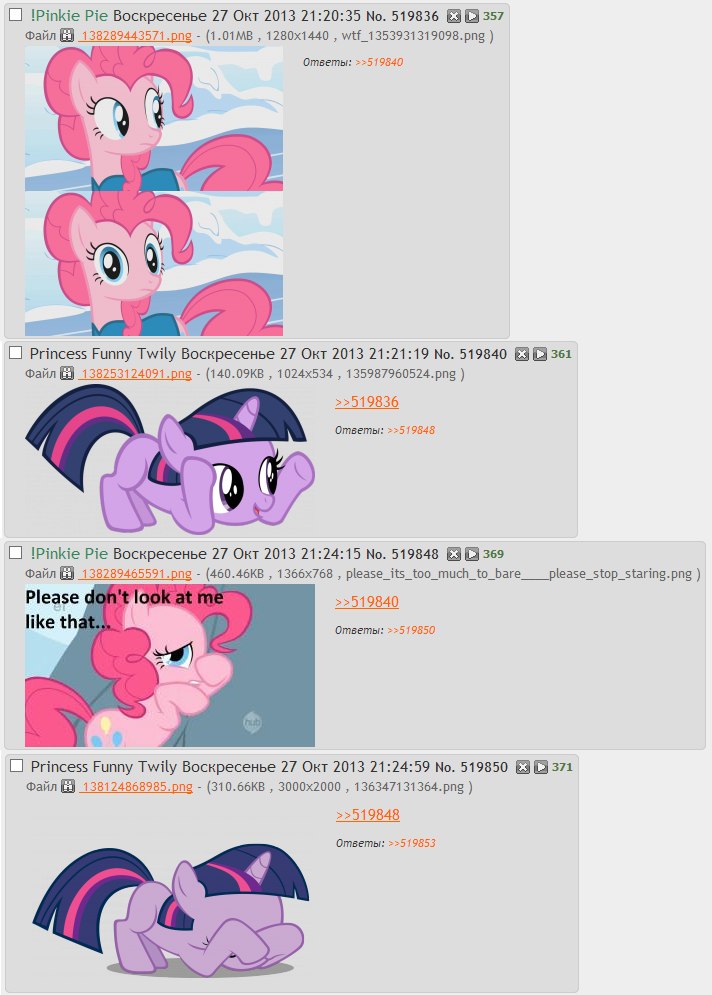712x995 pixels.
Task: Click the file icon before 138253124091.png
Action: 67,374
